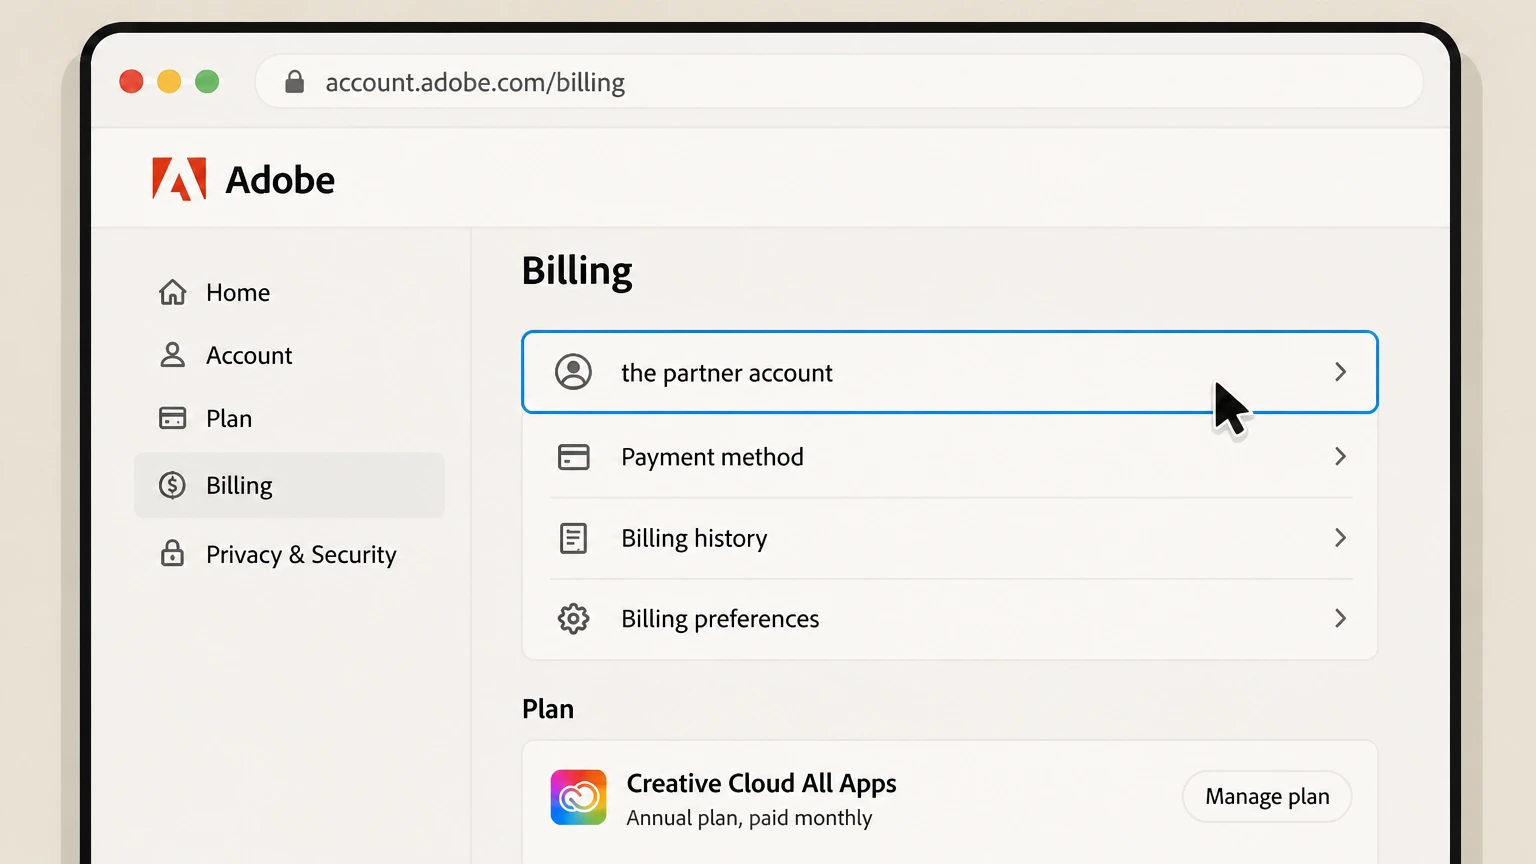The image size is (1536, 864).
Task: Click the yellow minimize window button
Action: click(x=169, y=82)
